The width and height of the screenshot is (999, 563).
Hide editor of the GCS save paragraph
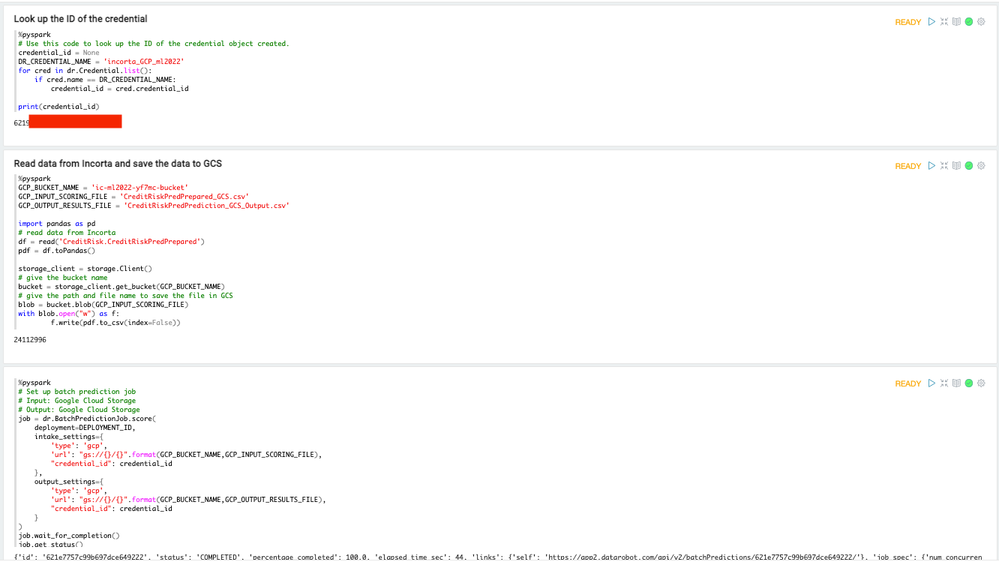tap(944, 166)
